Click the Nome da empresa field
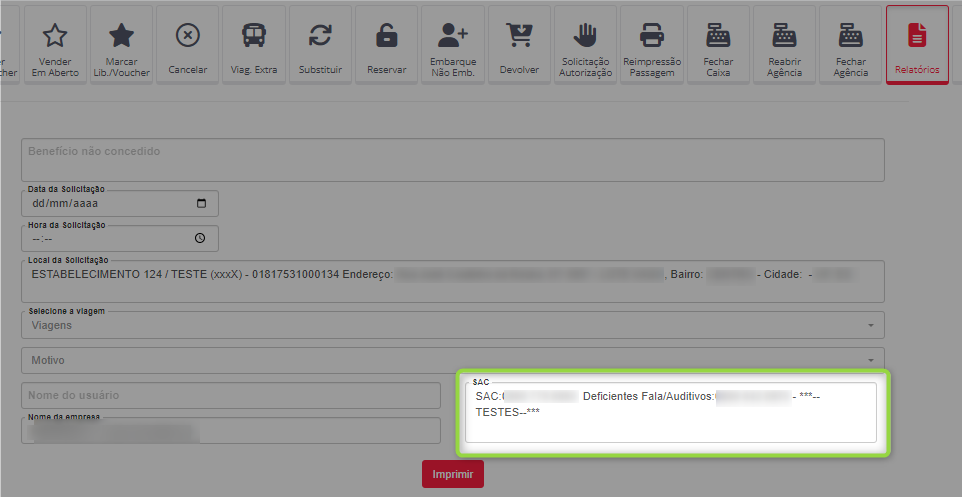Viewport: 962px width, 497px height. (231, 431)
